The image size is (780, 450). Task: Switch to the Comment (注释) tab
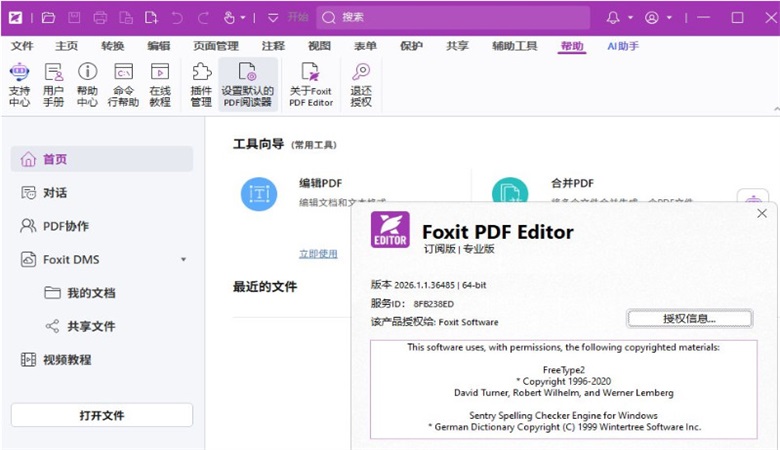pos(273,46)
